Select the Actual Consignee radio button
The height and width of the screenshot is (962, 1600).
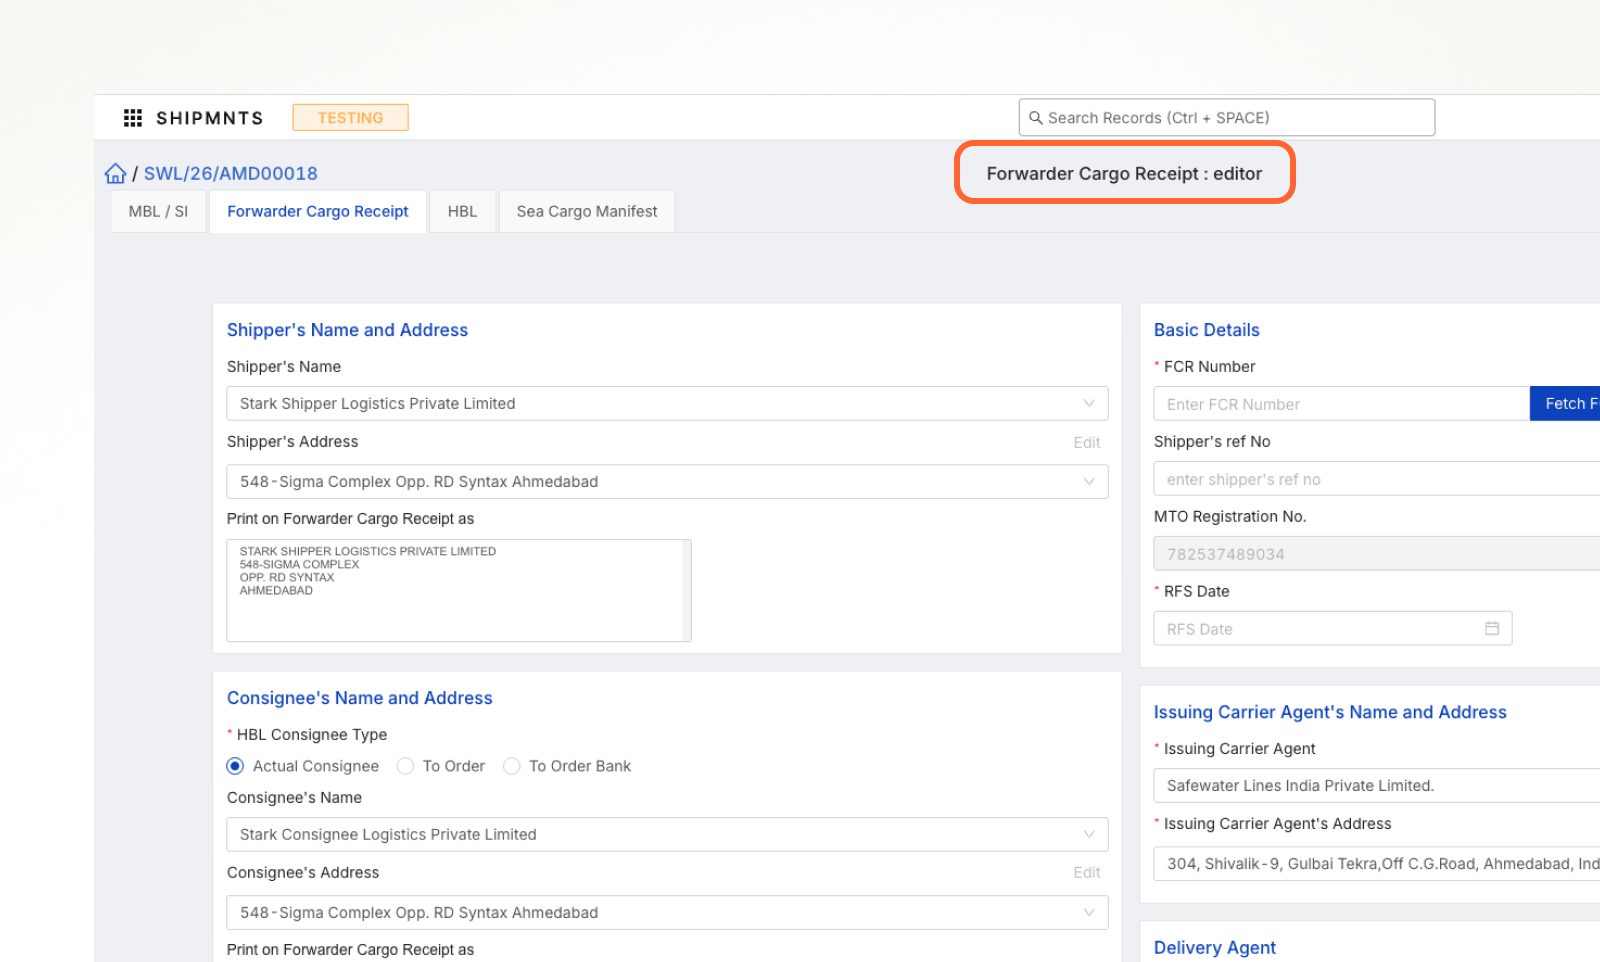[x=235, y=766]
